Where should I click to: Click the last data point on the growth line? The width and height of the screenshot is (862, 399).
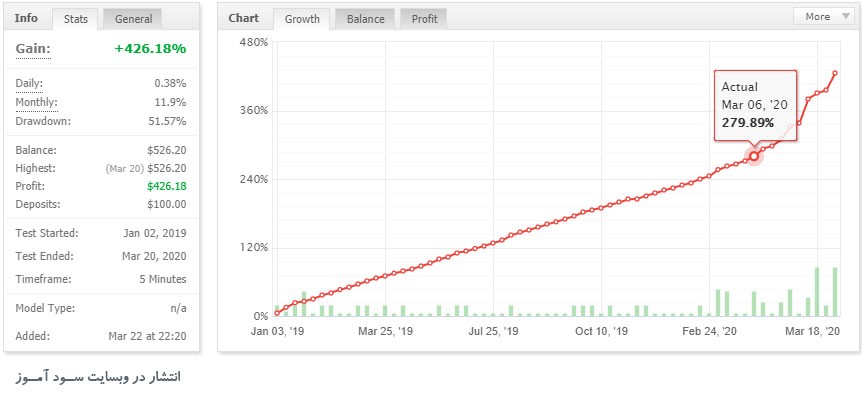[x=835, y=73]
